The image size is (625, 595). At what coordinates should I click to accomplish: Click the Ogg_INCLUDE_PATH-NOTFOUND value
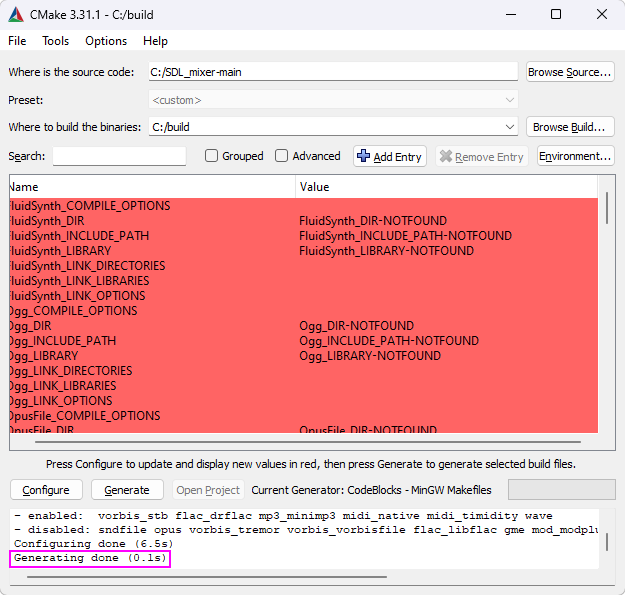(389, 341)
